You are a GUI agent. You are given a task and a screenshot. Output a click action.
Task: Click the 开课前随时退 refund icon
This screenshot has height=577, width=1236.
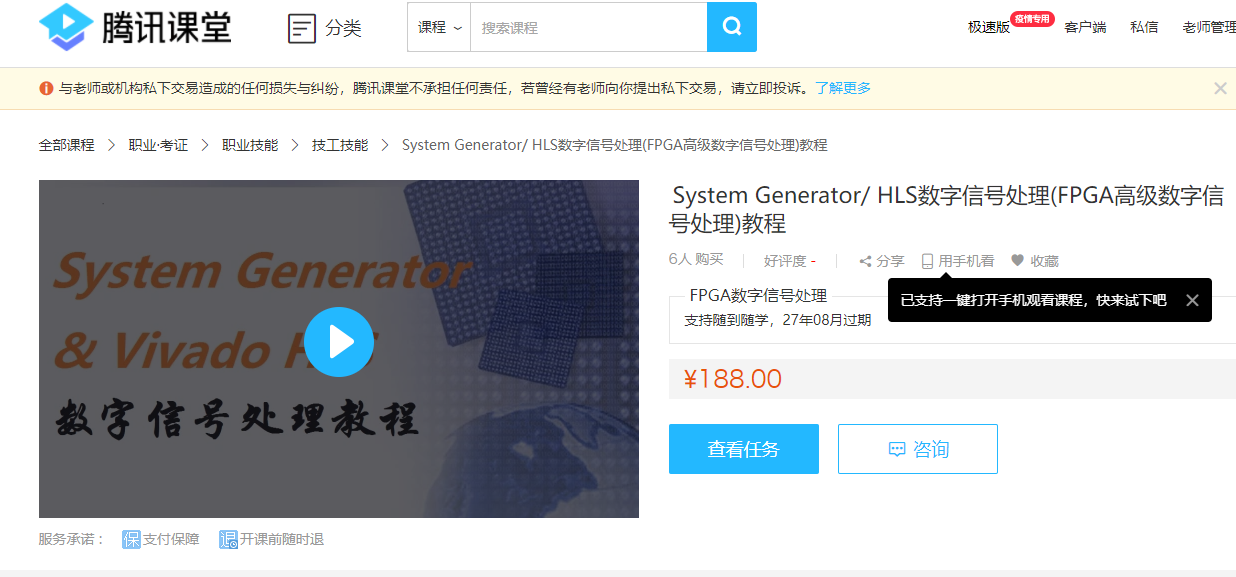[228, 539]
